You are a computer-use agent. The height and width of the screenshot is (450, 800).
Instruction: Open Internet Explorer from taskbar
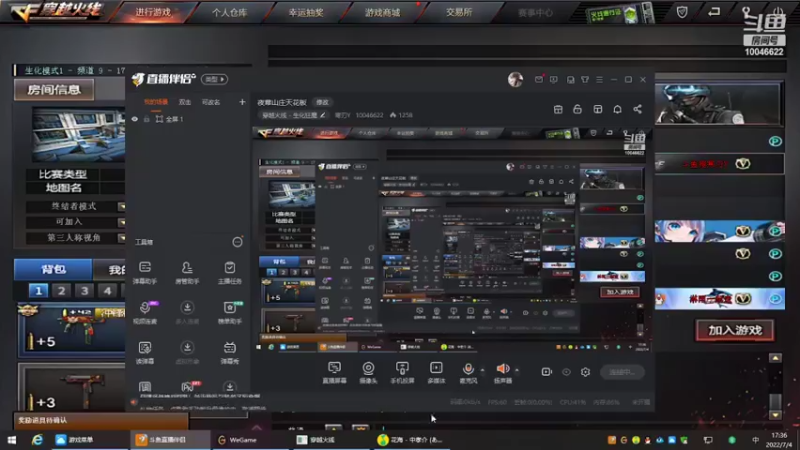(x=37, y=439)
